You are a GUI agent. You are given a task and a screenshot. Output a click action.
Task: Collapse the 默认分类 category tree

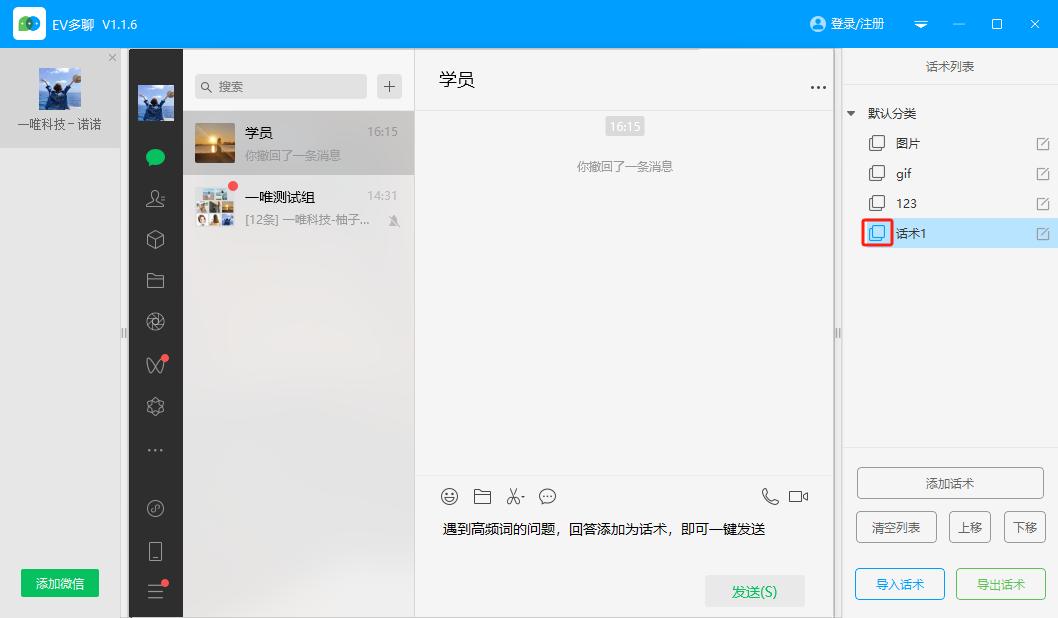click(851, 113)
